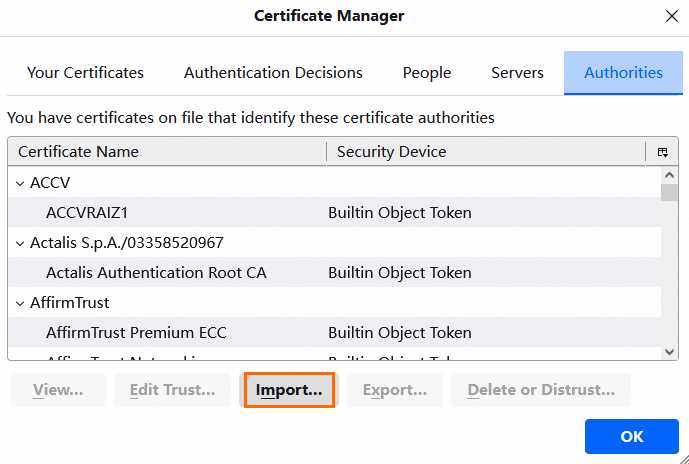Switch to Your Certificates tab
Screen dimensions: 689x464
click(85, 73)
